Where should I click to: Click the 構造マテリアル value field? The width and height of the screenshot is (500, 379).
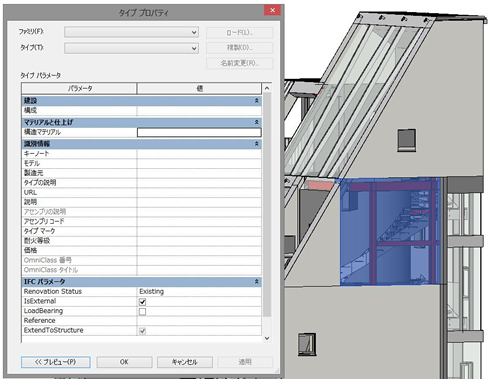[199, 132]
